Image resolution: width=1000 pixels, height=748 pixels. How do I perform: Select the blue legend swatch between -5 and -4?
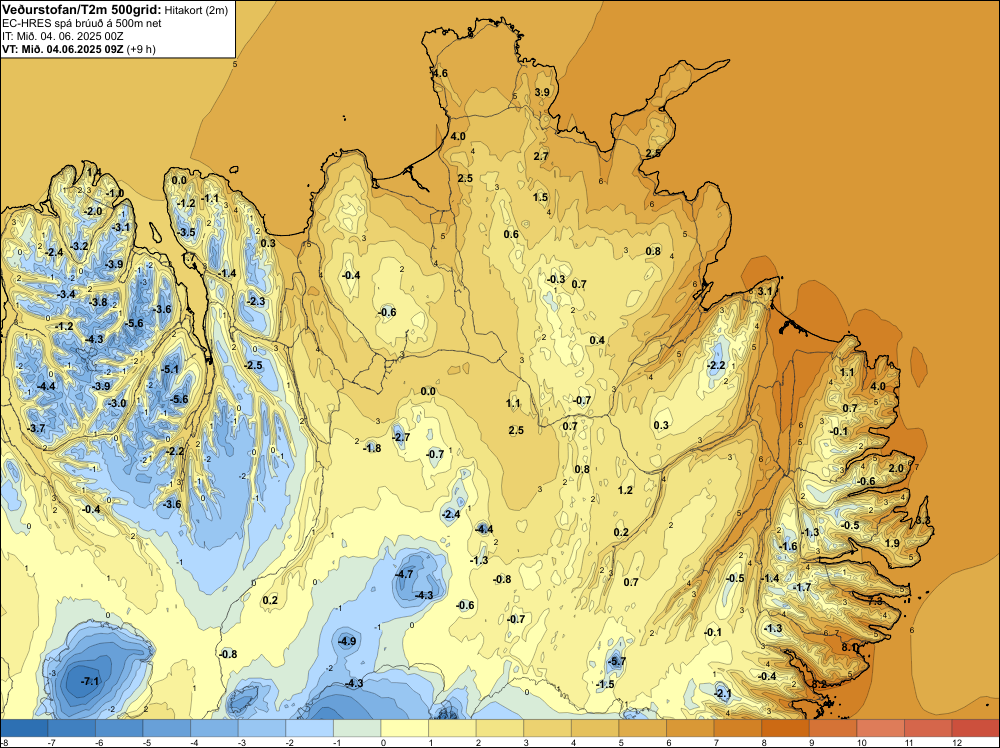(166, 728)
